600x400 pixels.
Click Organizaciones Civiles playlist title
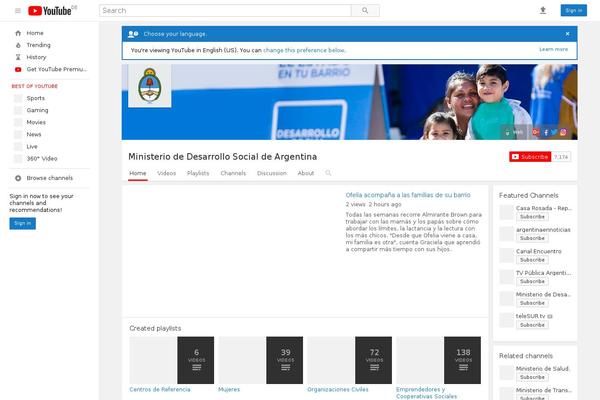(x=338, y=389)
